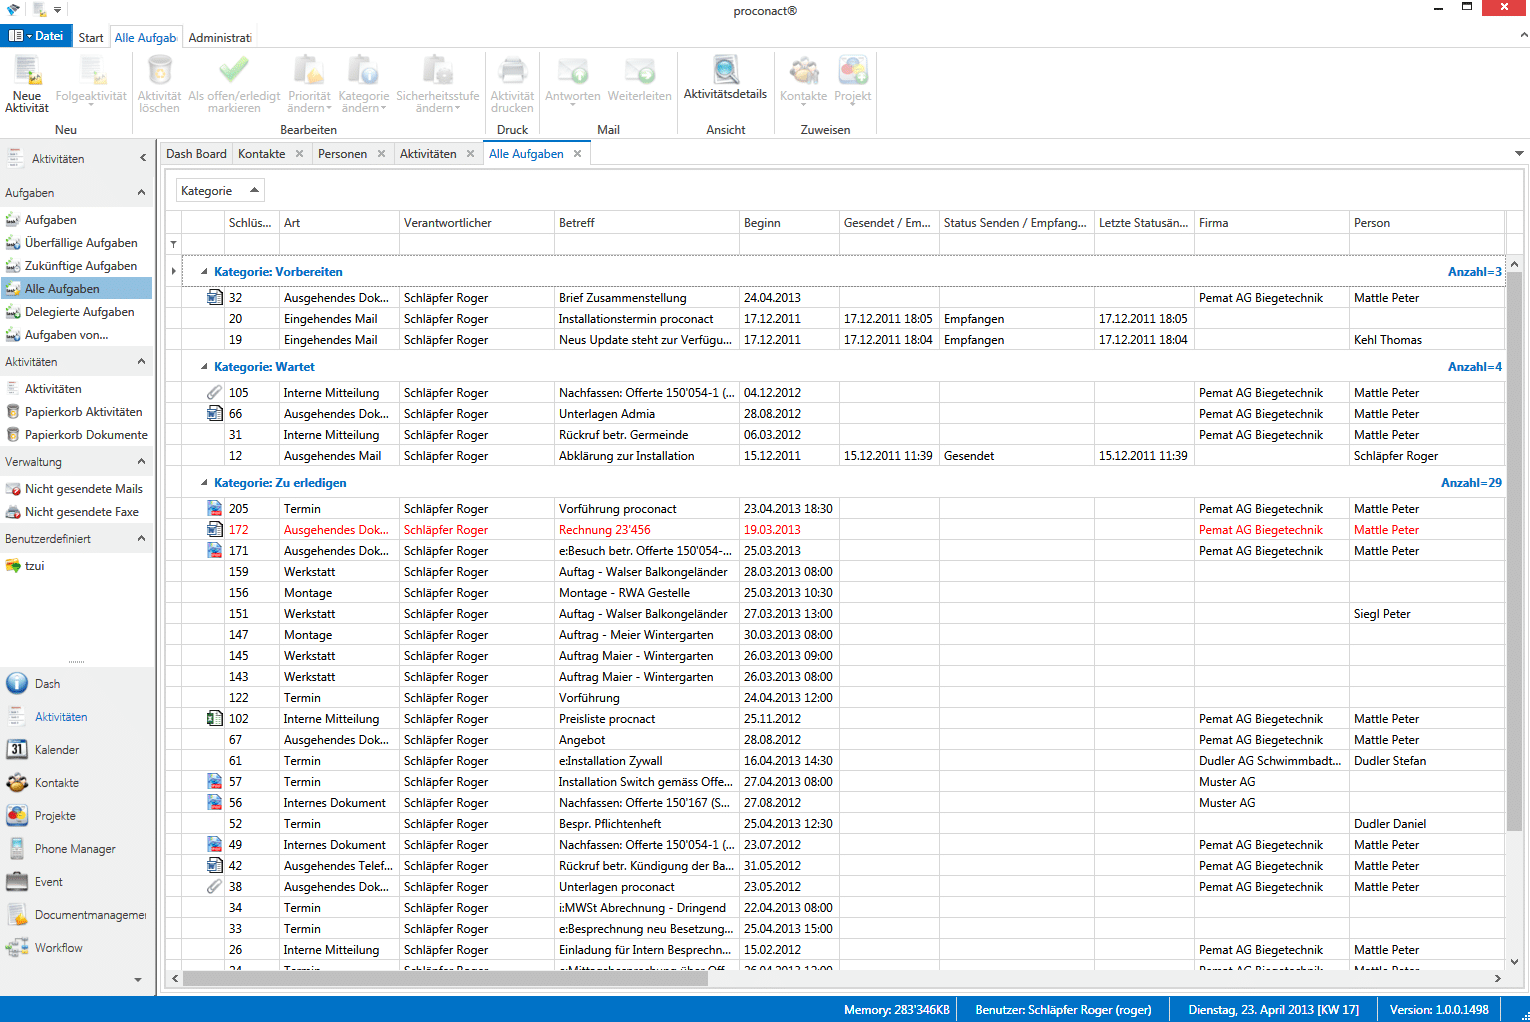
Task: Close the Alle Aufgaben tab
Action: pyautogui.click(x=577, y=154)
